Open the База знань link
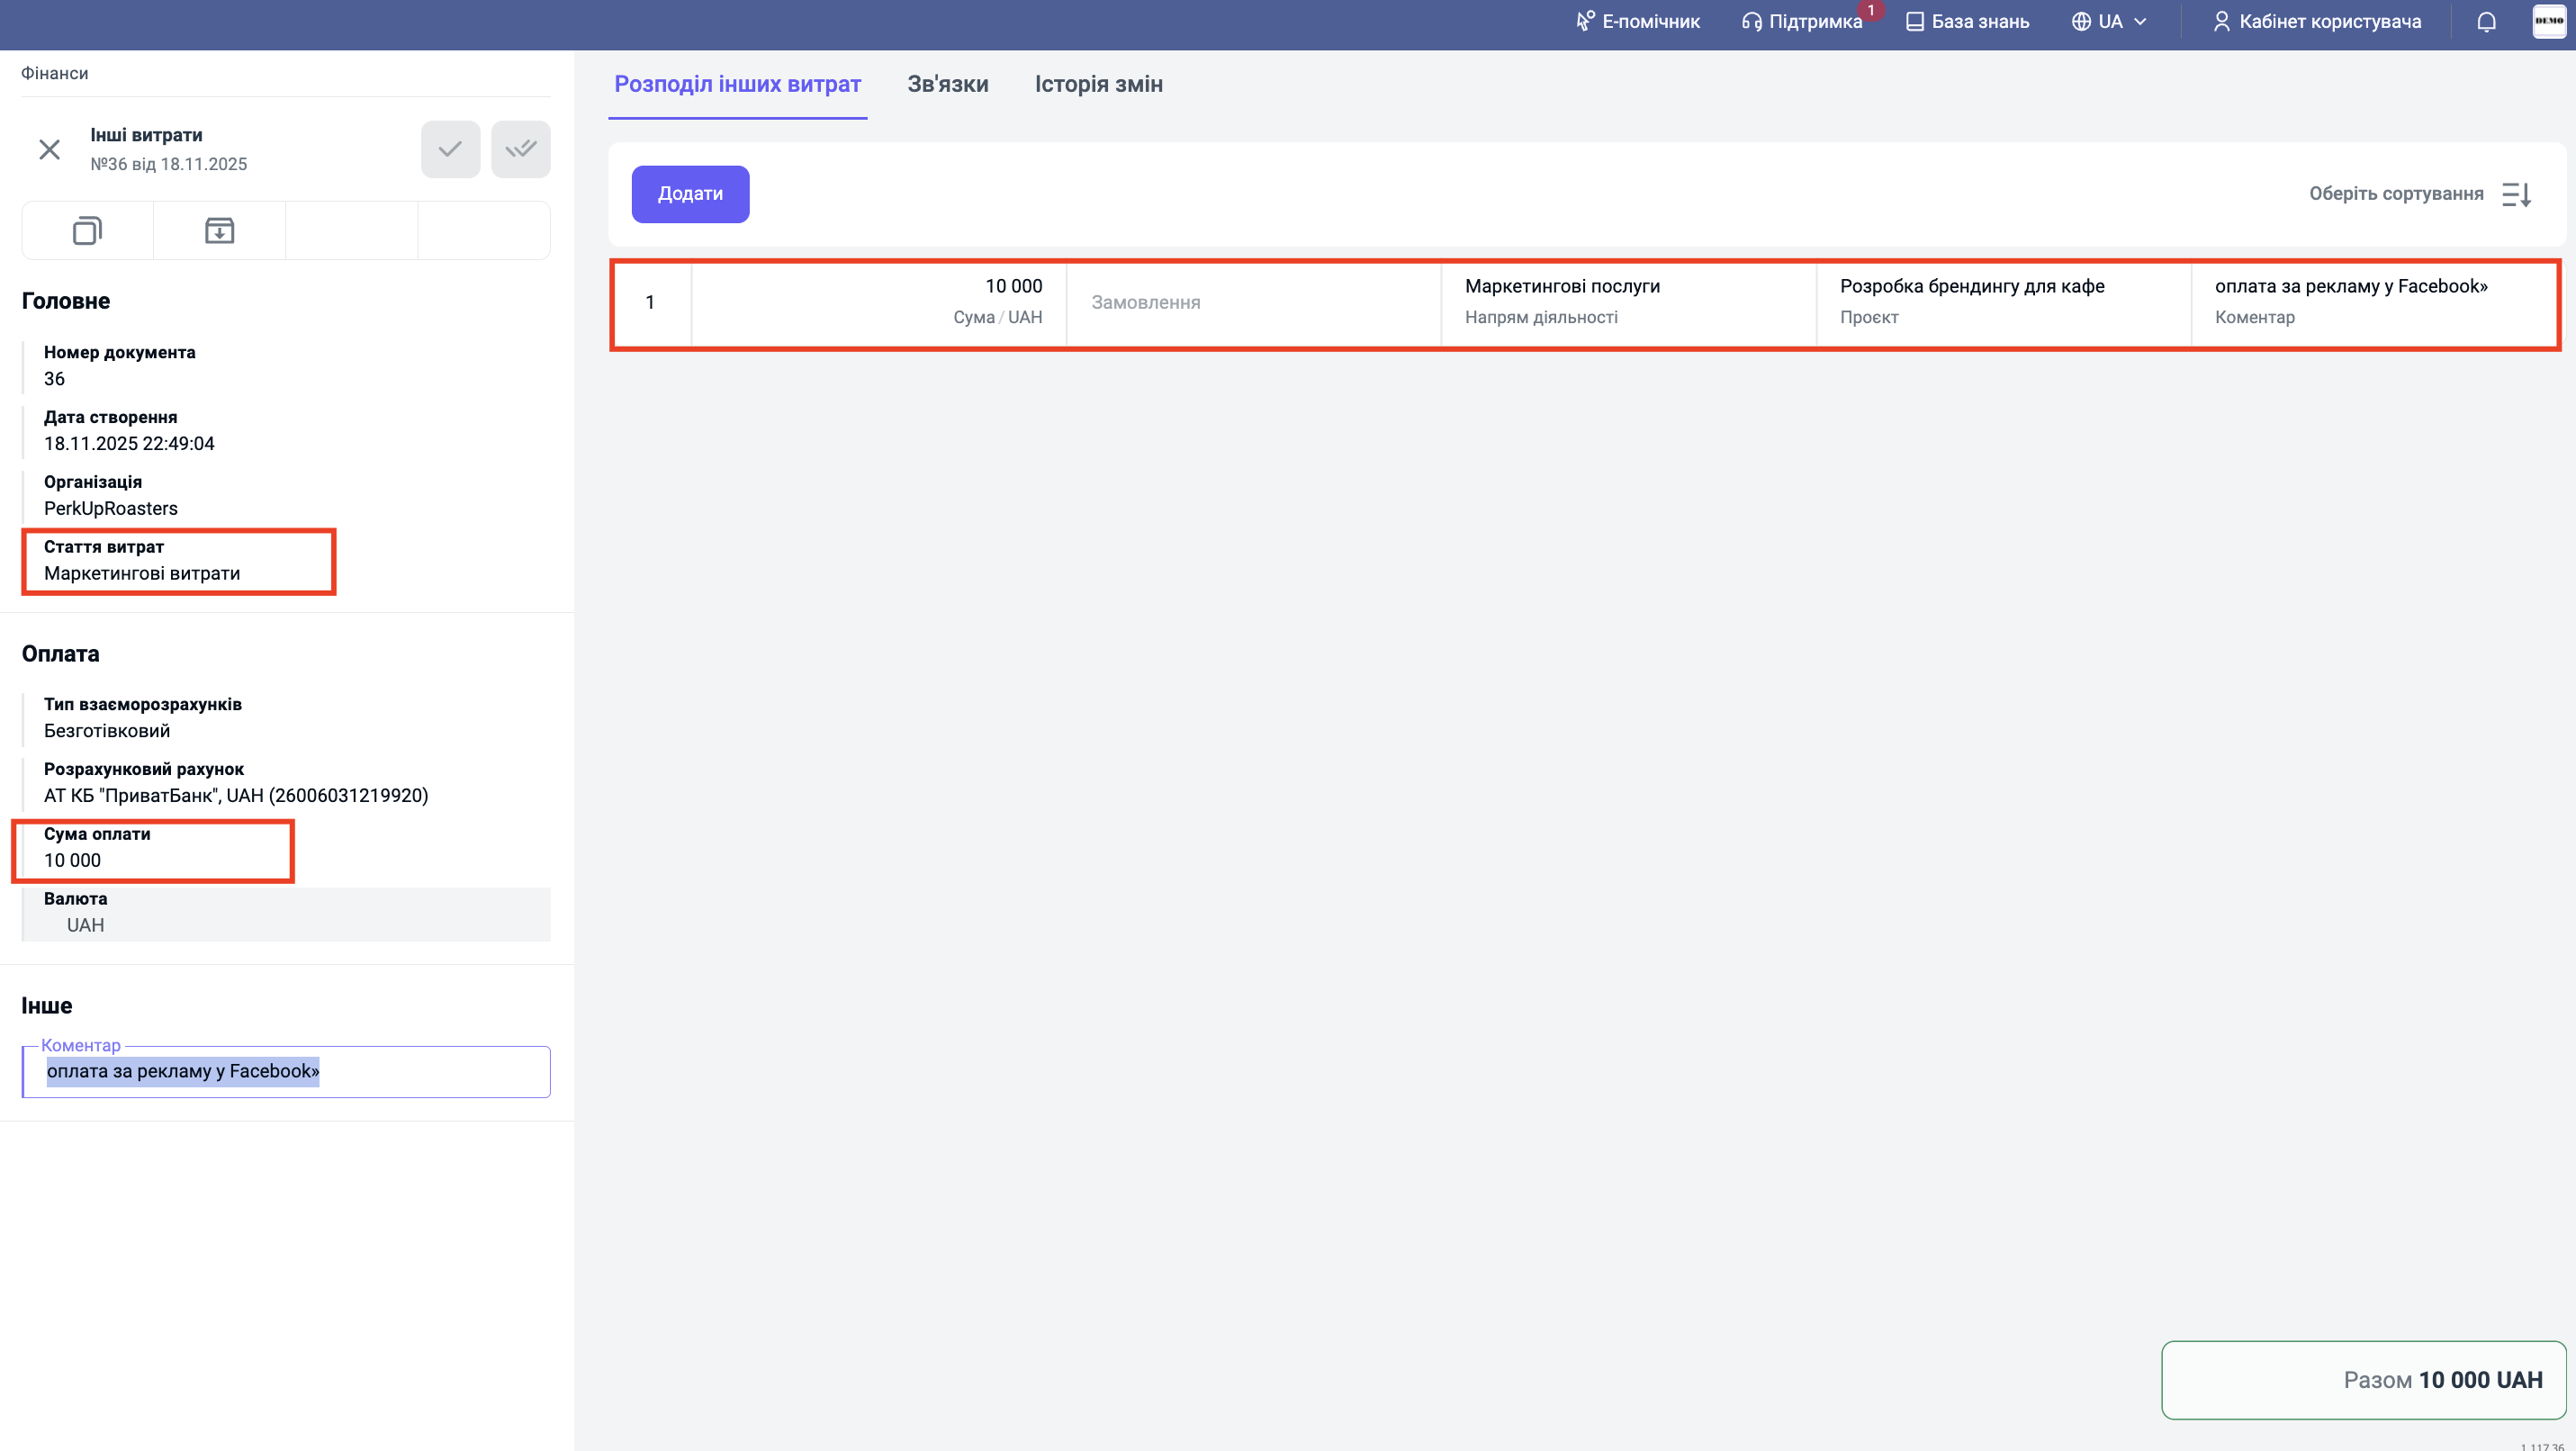Screen dimensions: 2576x1451 1967,22
